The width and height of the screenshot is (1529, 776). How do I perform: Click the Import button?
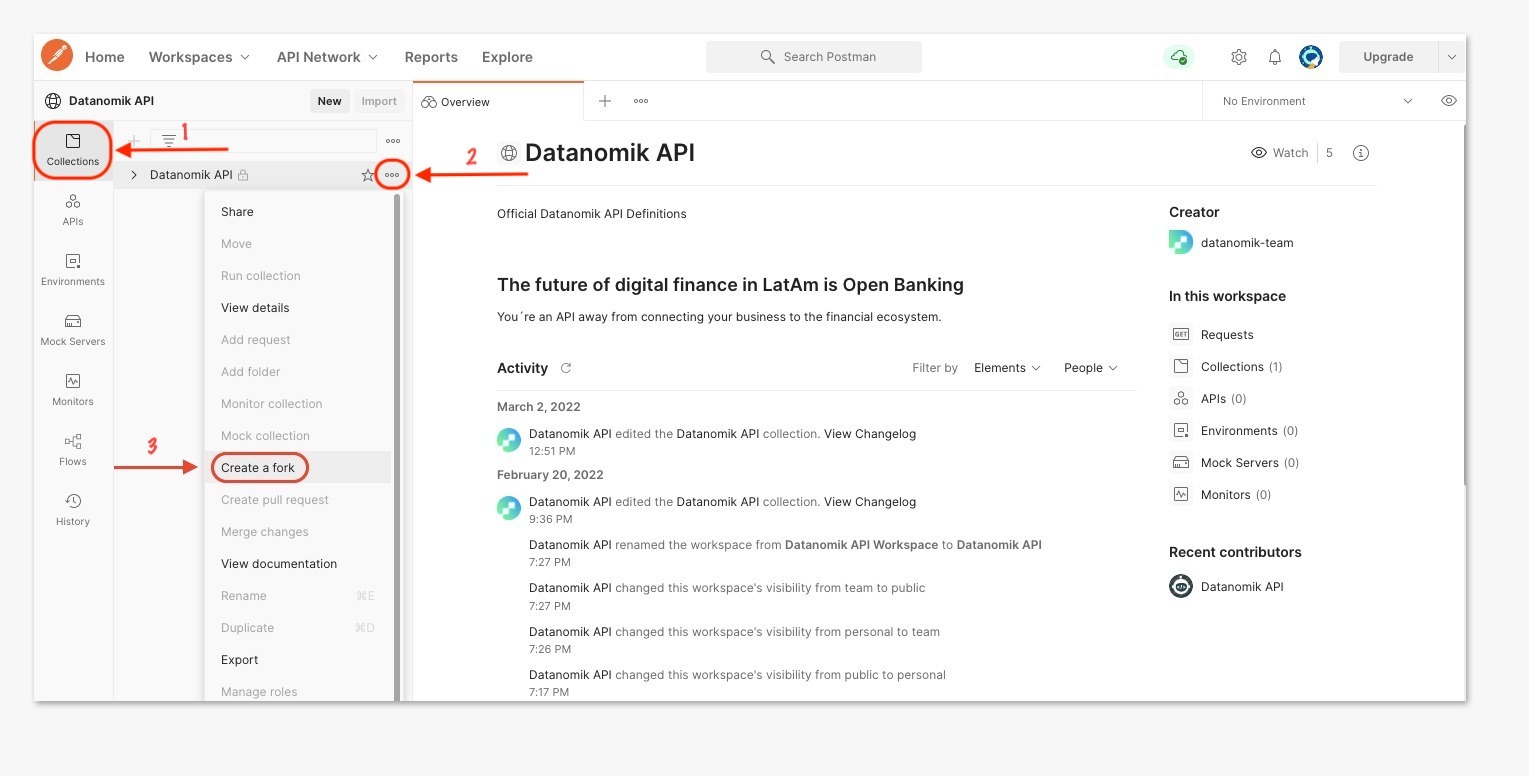pos(379,101)
